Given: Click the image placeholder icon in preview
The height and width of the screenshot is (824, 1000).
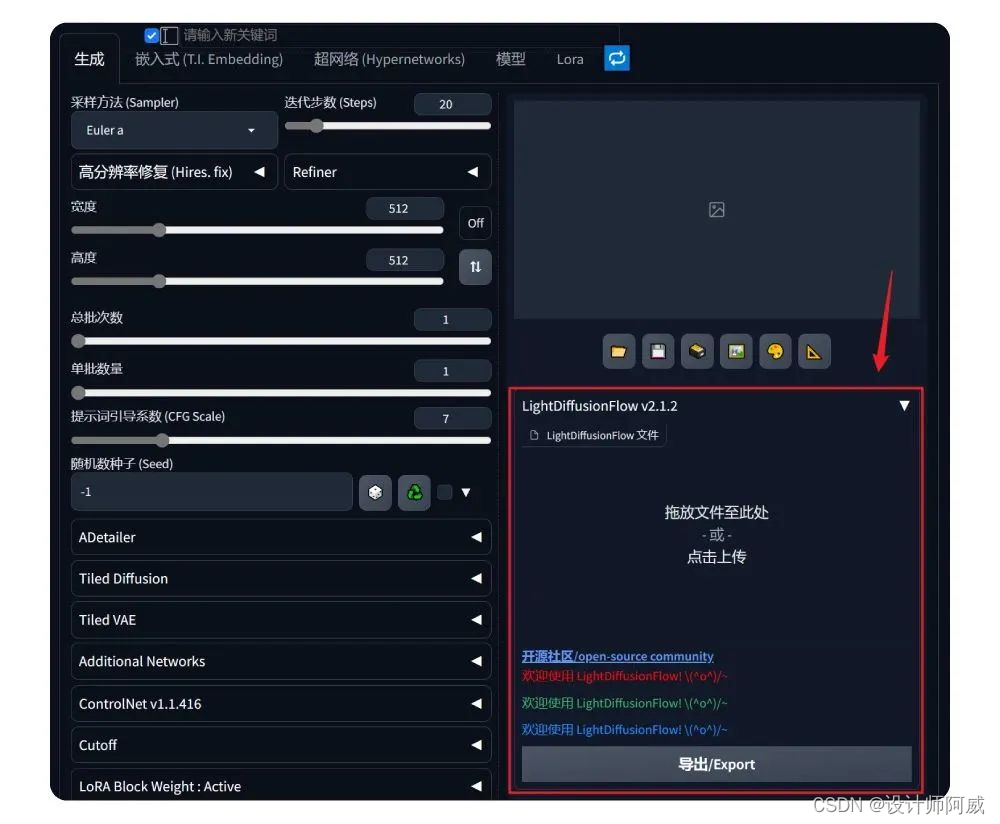Looking at the screenshot, I should [717, 209].
